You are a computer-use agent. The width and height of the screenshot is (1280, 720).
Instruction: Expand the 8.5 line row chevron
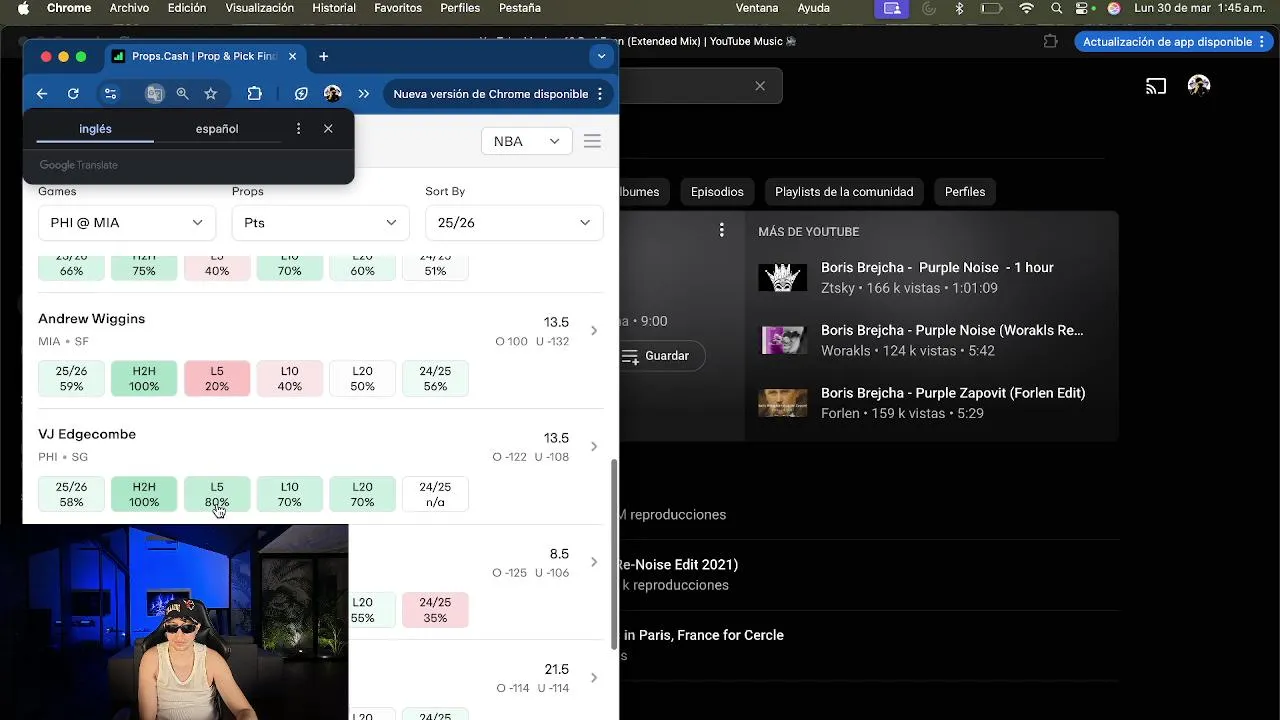tap(593, 562)
